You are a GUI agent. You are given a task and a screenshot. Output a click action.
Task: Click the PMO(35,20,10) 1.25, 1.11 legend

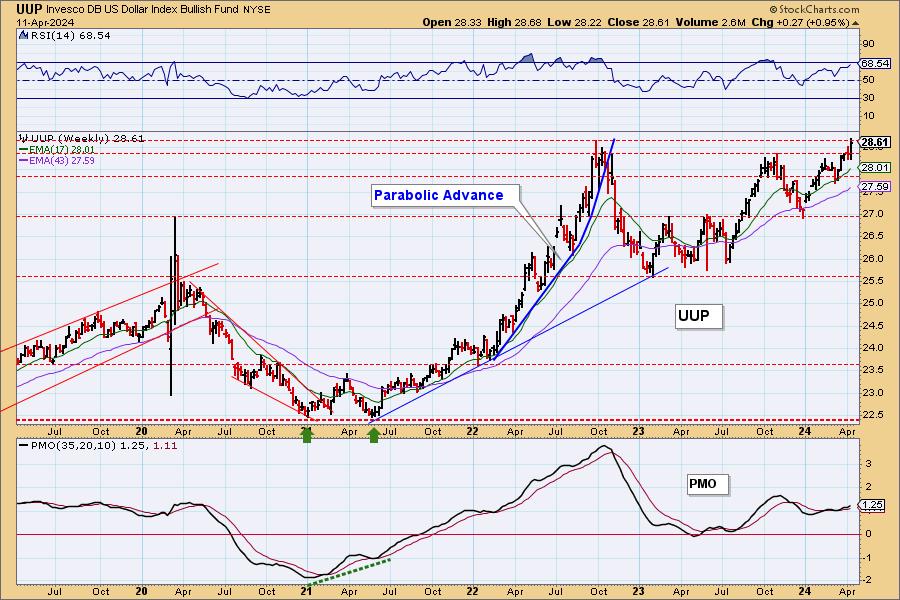click(97, 446)
